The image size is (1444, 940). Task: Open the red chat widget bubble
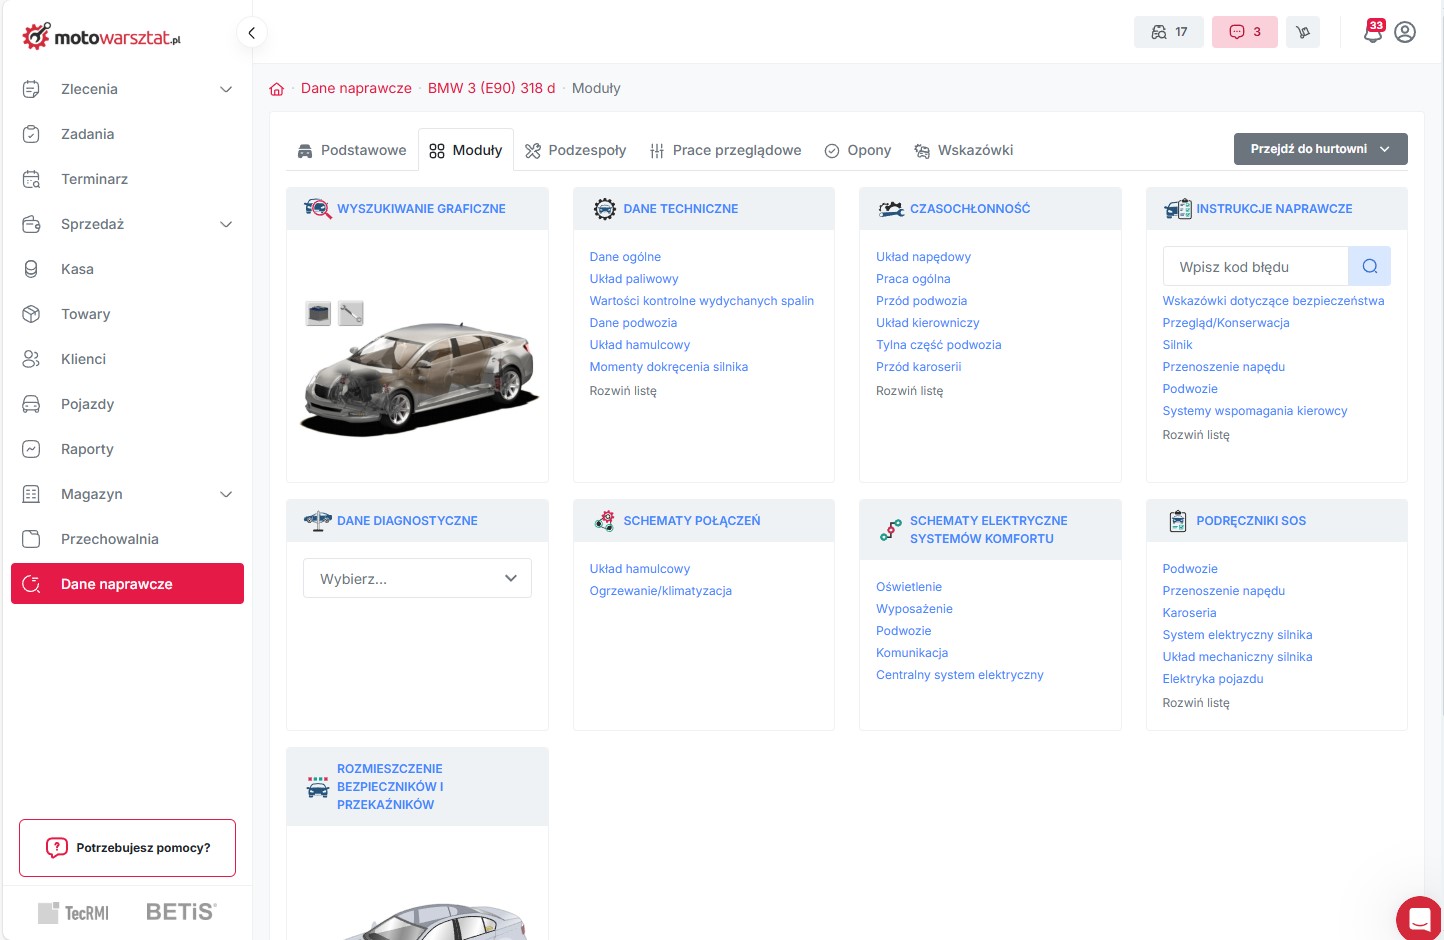(x=1418, y=917)
